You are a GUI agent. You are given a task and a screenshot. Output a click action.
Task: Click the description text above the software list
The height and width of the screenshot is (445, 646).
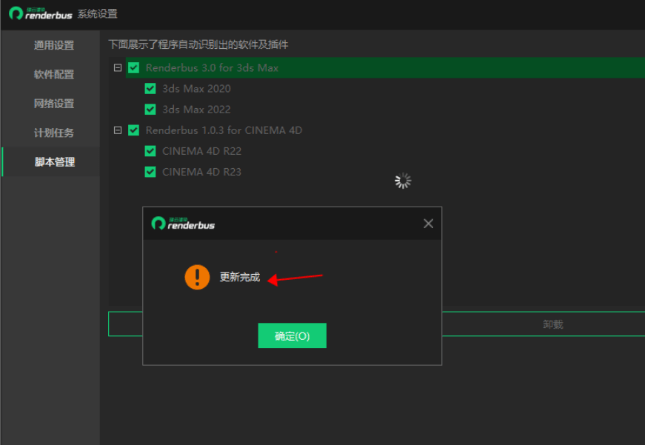[198, 44]
